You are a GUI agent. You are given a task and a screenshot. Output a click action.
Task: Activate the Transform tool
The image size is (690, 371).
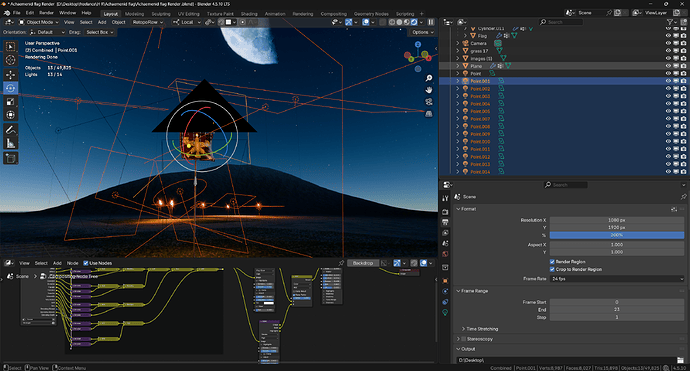pos(11,115)
